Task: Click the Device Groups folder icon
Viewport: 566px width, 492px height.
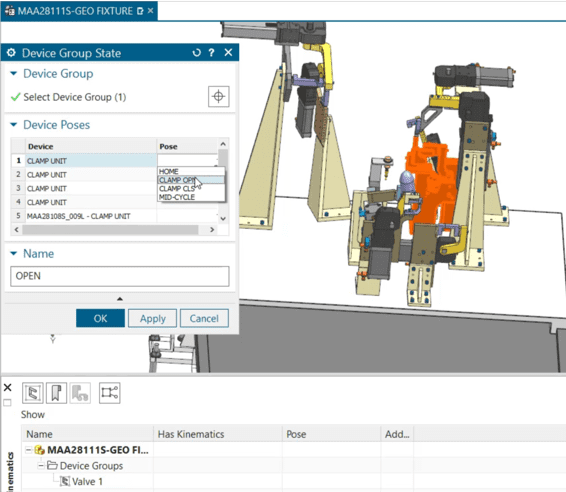Action: pyautogui.click(x=53, y=465)
